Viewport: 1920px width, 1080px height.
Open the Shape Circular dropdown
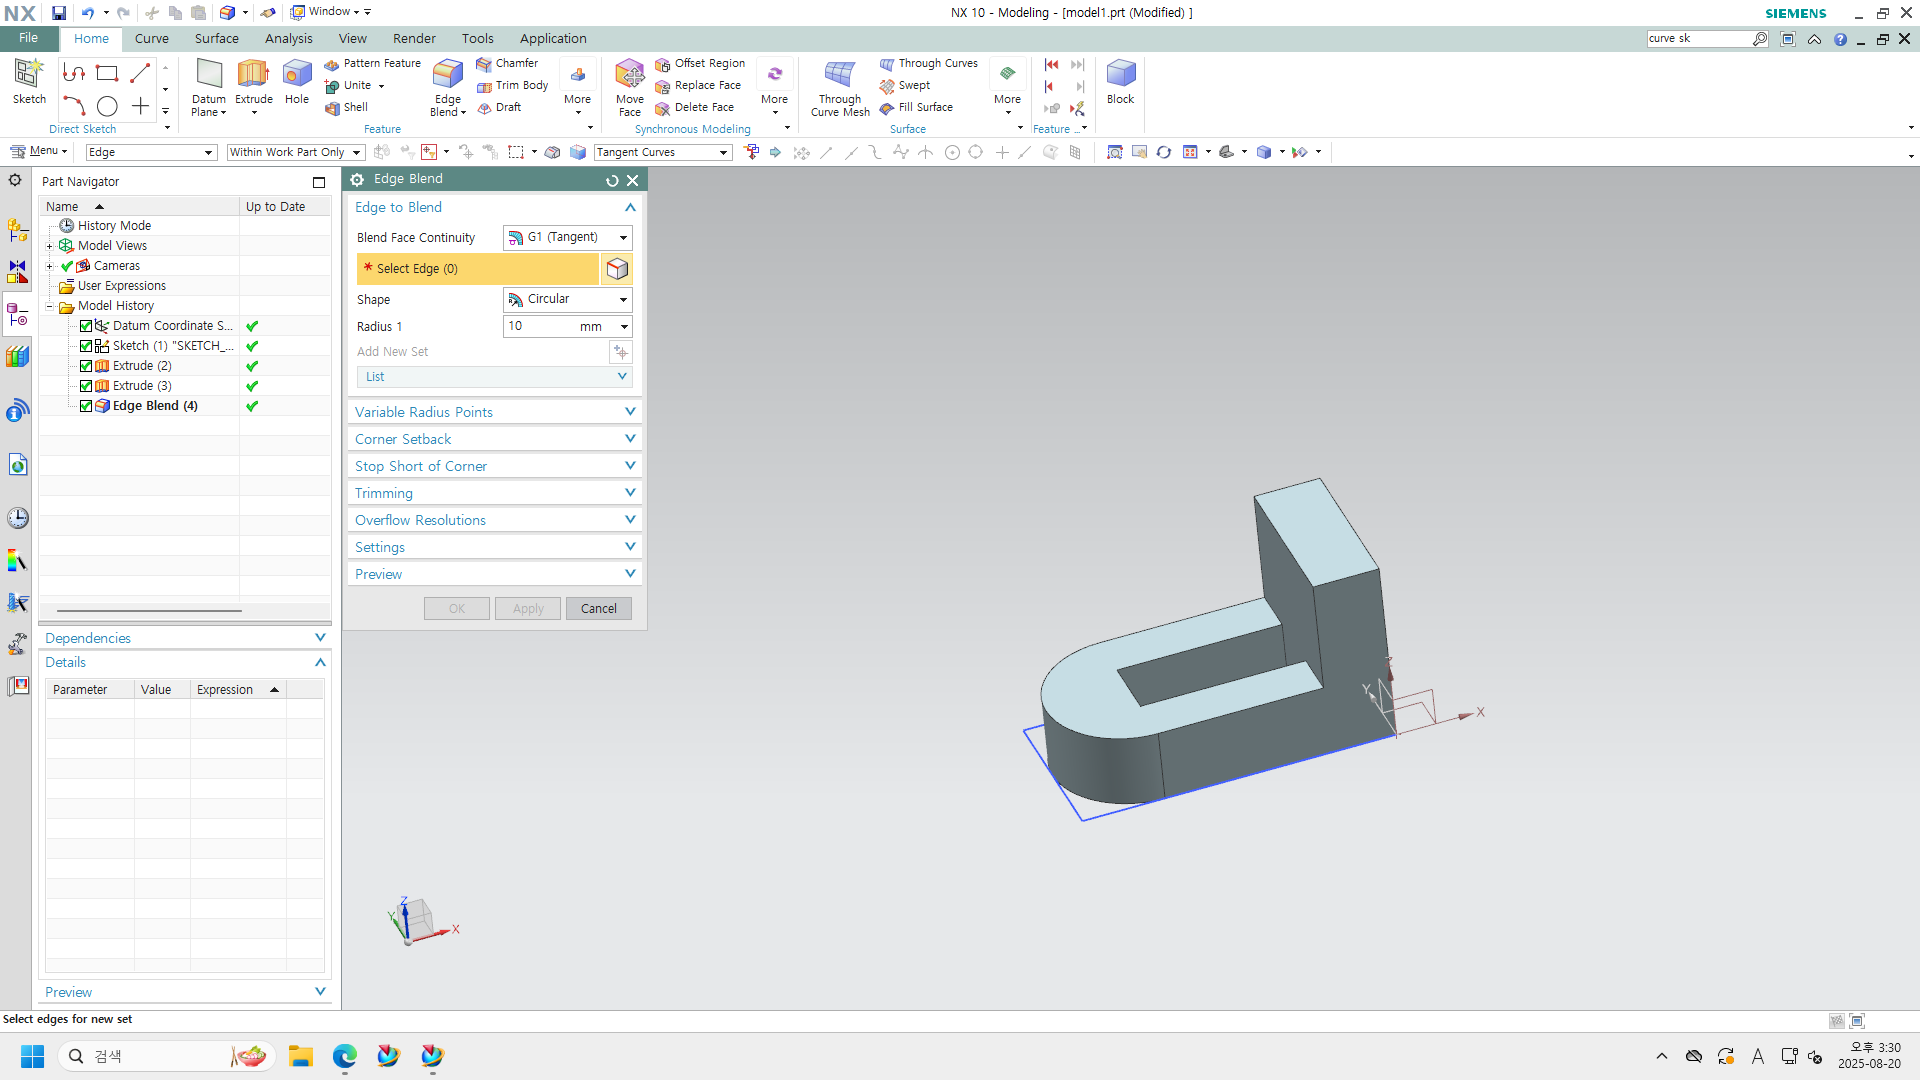click(x=567, y=299)
